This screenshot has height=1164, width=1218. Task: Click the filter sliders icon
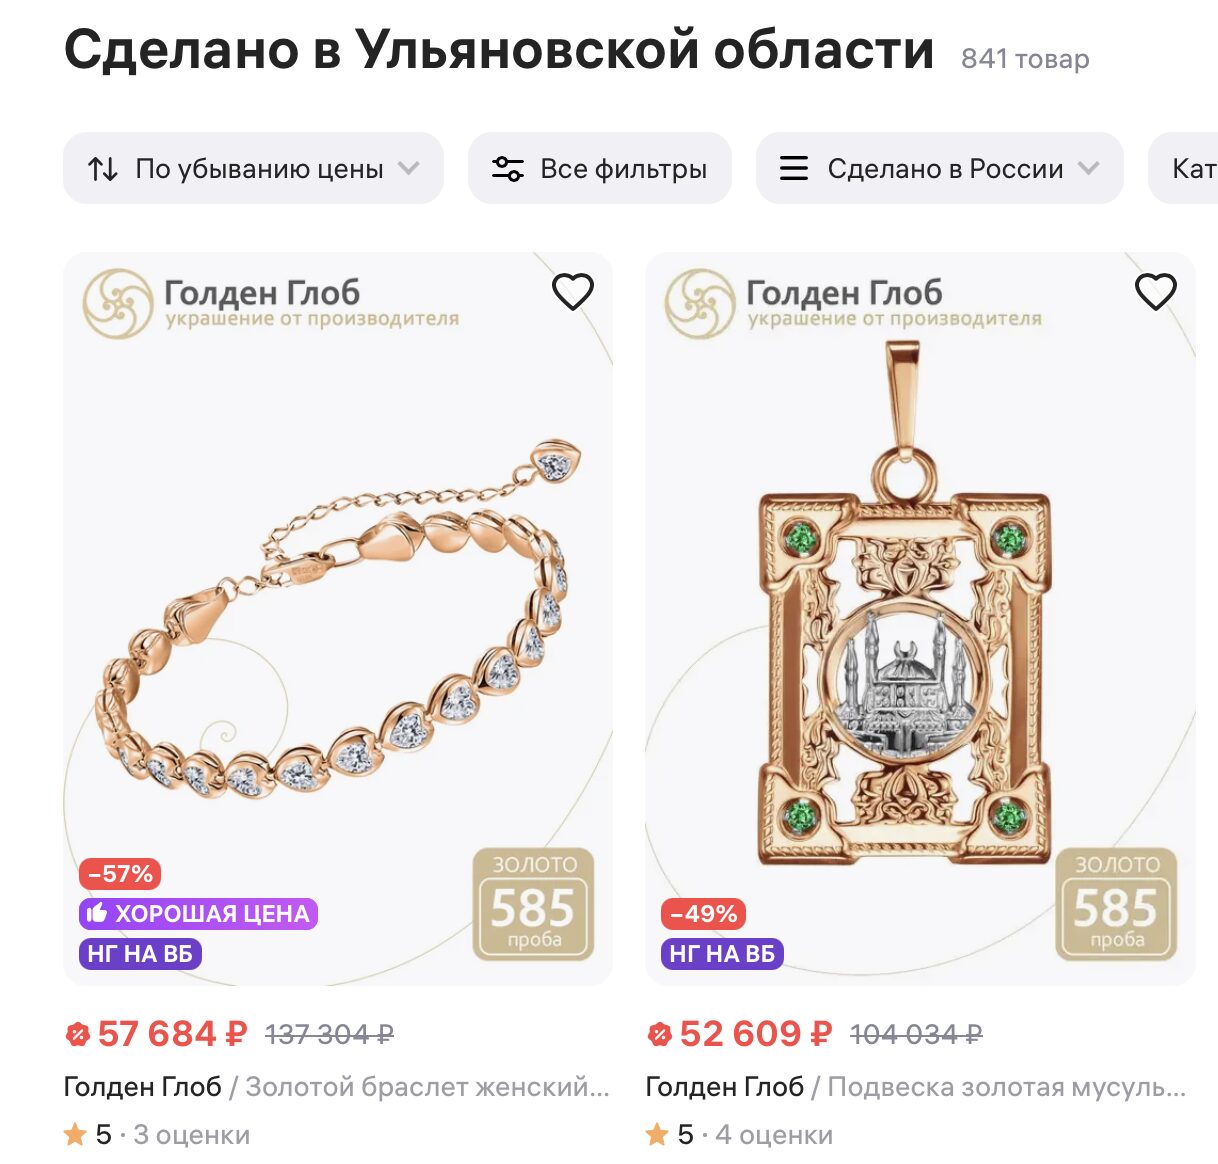tap(508, 169)
